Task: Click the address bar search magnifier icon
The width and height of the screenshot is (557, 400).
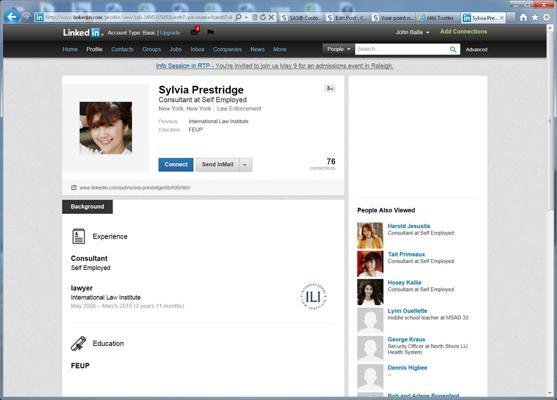Action: [238, 17]
